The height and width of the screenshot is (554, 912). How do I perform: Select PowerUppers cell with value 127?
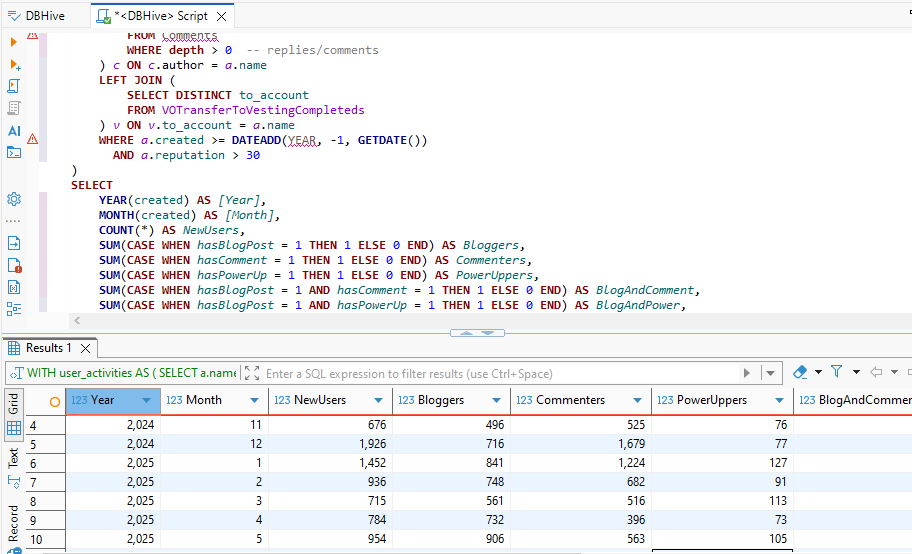point(722,463)
